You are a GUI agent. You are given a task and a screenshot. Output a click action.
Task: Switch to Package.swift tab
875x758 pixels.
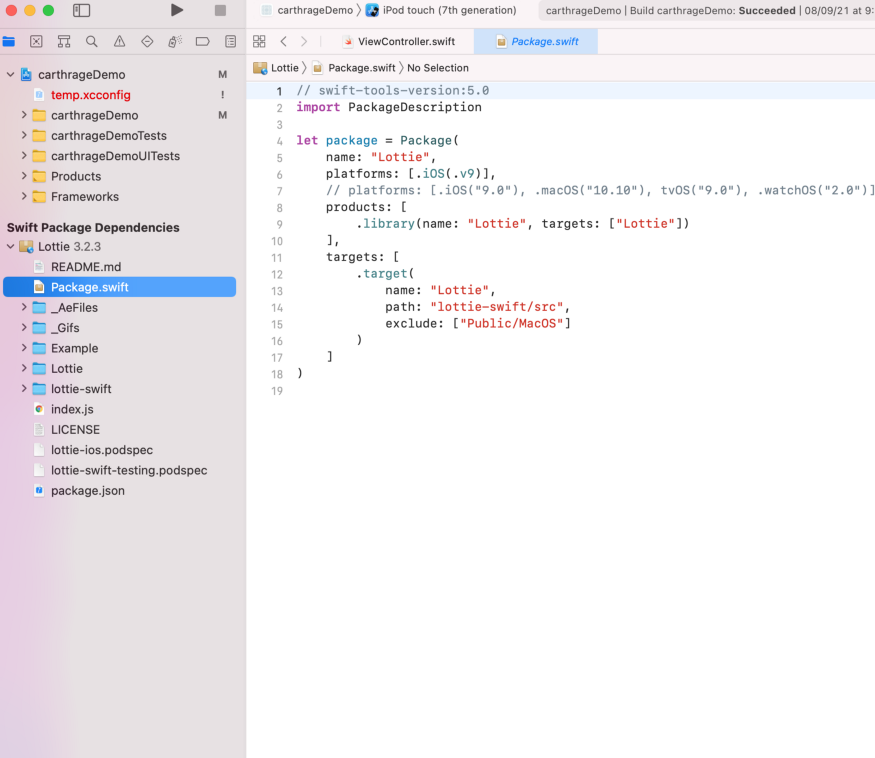click(x=536, y=41)
